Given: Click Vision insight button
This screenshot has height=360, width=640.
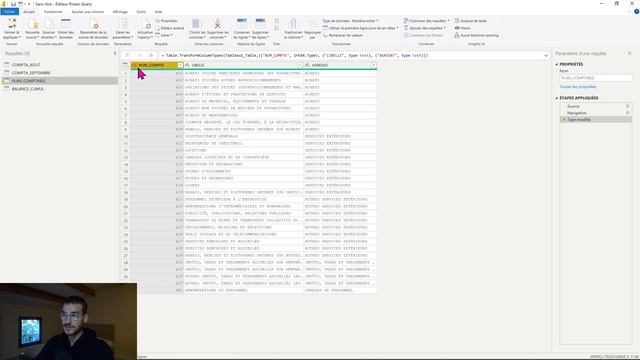Looking at the screenshot, I should click(x=462, y=28).
